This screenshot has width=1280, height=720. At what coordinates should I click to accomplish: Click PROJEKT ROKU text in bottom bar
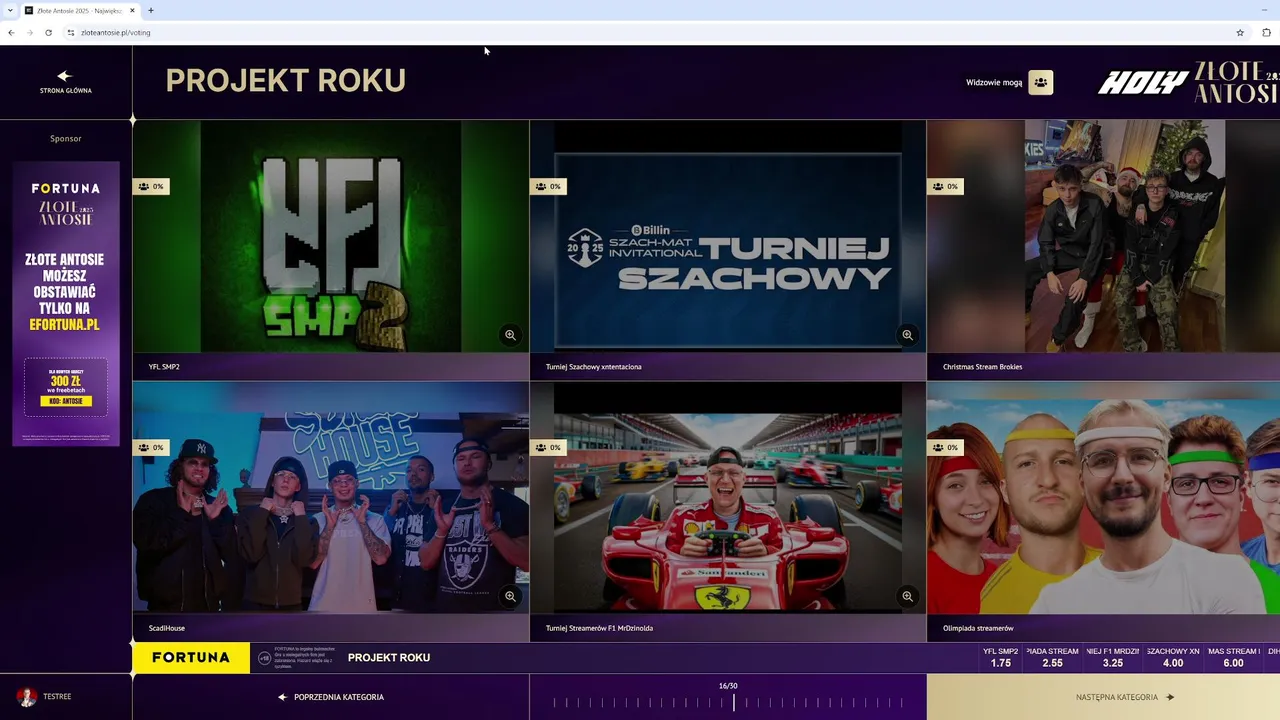[389, 657]
